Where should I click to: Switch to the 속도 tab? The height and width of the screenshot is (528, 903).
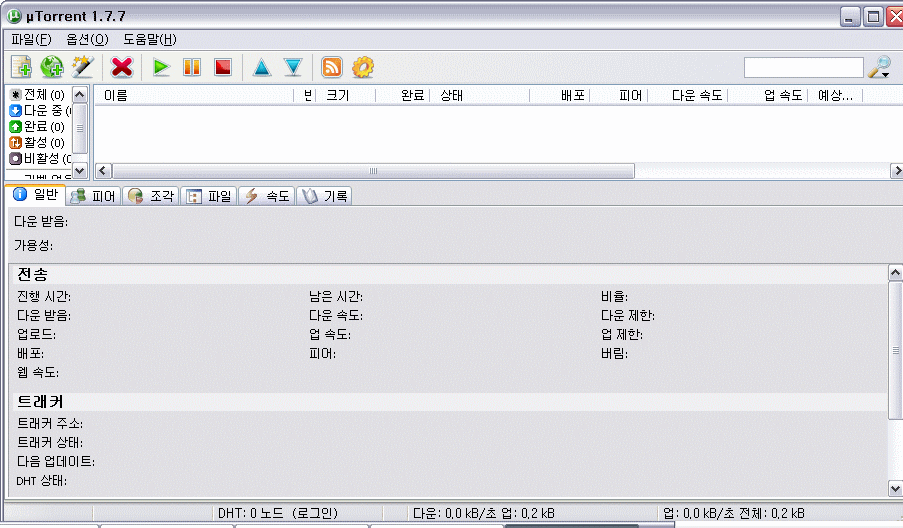click(x=267, y=196)
